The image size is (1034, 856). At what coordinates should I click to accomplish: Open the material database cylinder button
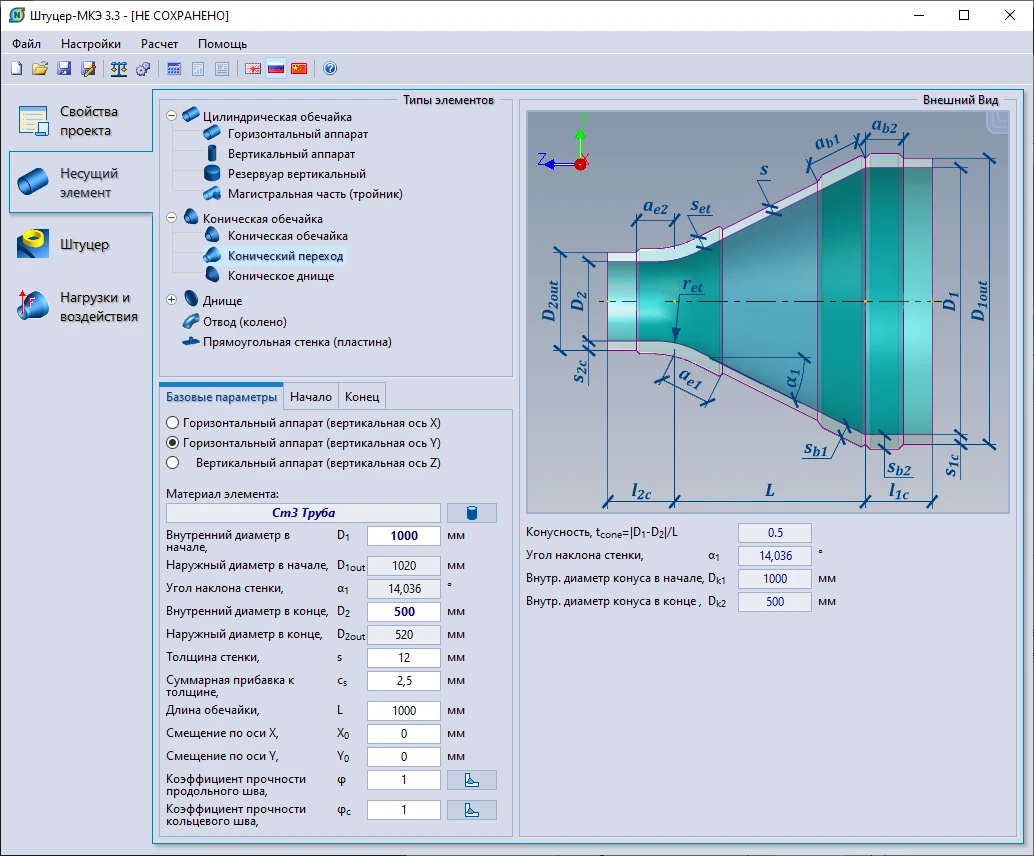[471, 513]
